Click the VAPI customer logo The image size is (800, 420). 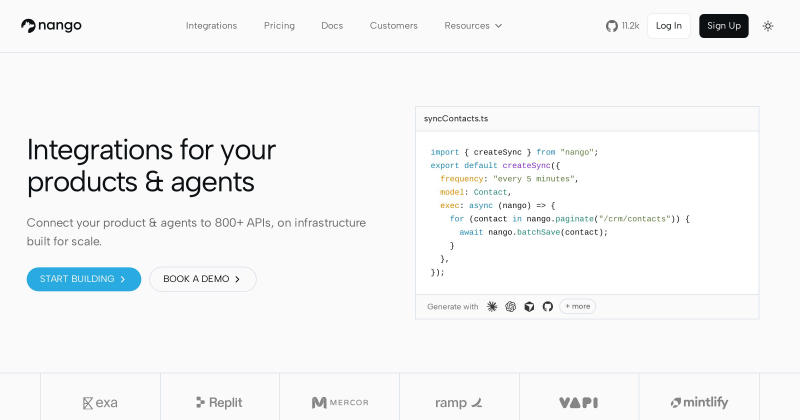point(579,403)
